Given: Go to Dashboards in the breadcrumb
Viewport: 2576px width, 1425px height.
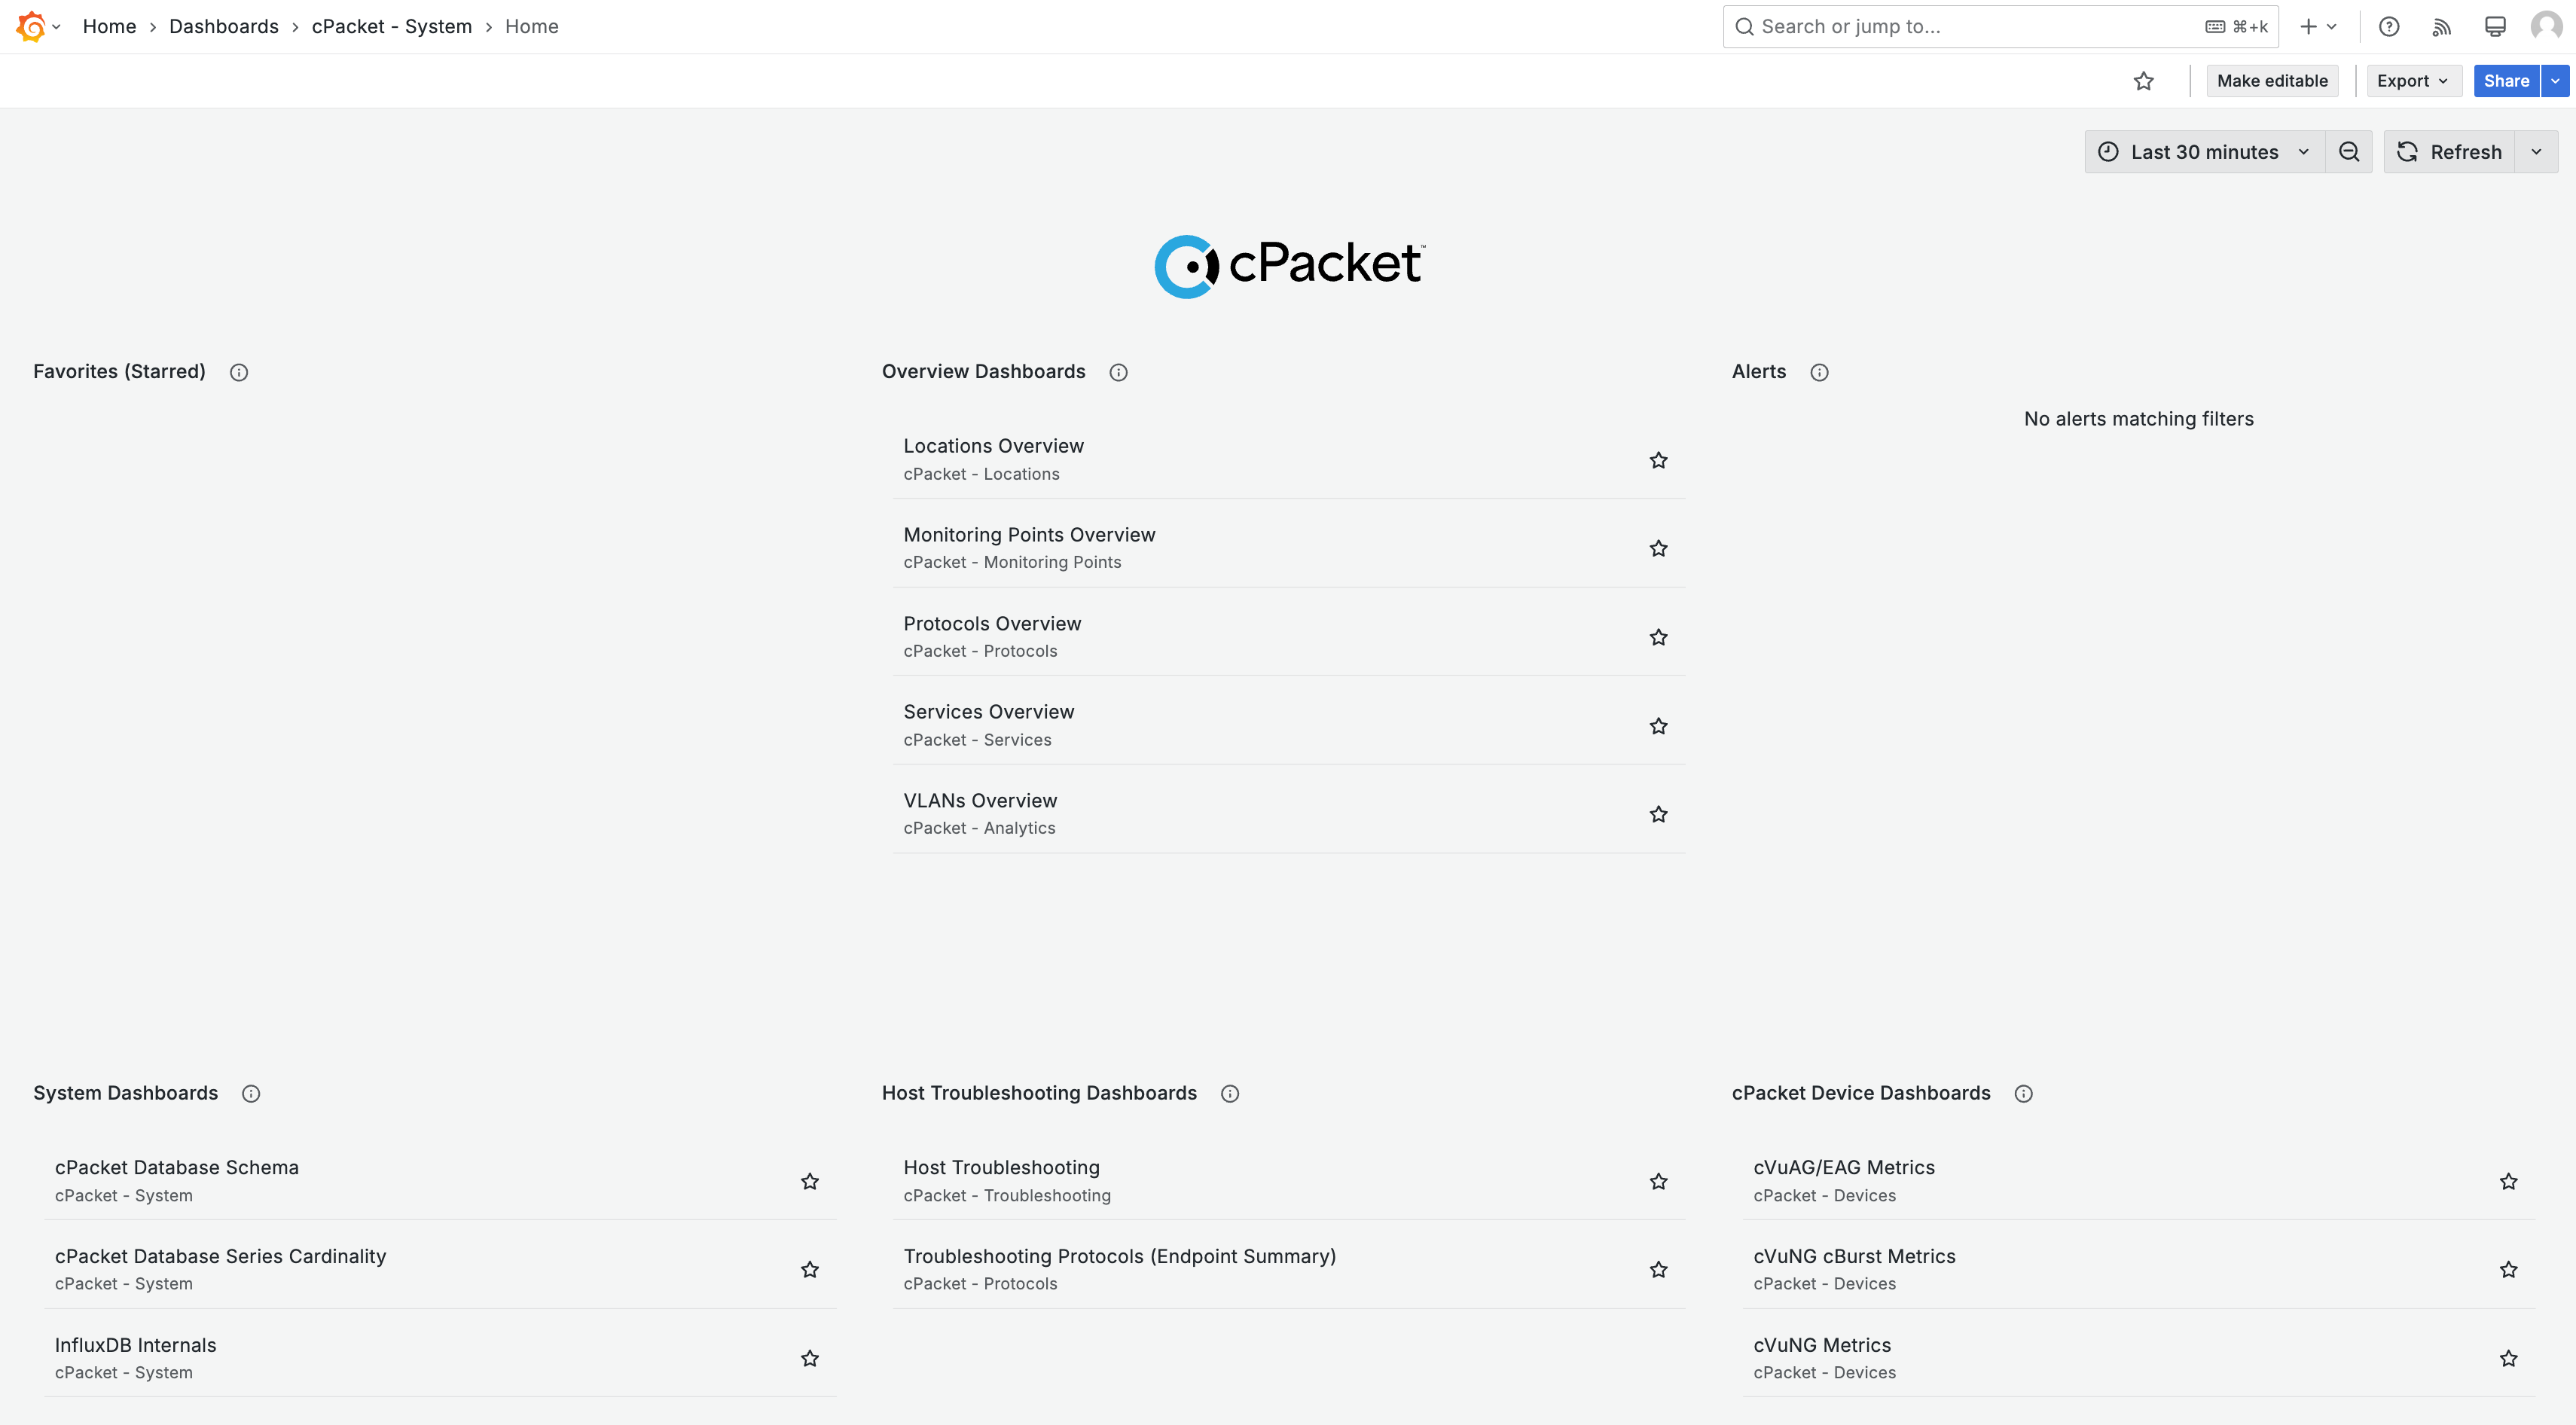Looking at the screenshot, I should 224,27.
